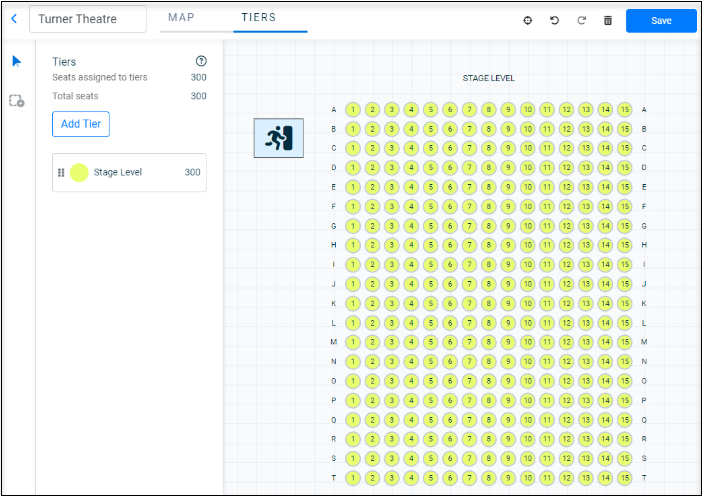The height and width of the screenshot is (496, 702).
Task: Switch to the MAP tab
Action: [181, 17]
